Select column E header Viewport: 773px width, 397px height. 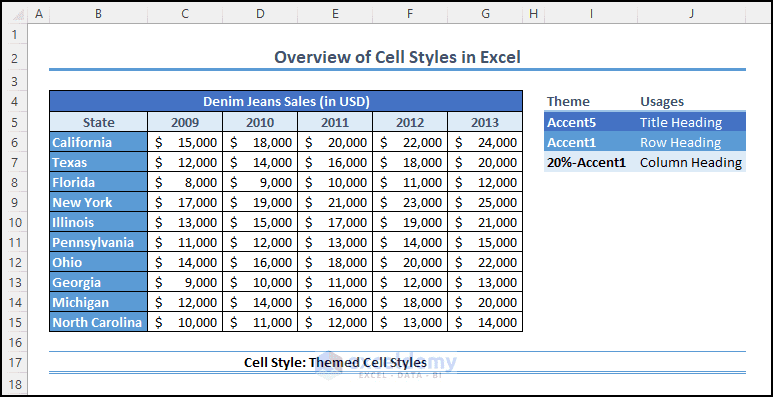335,15
